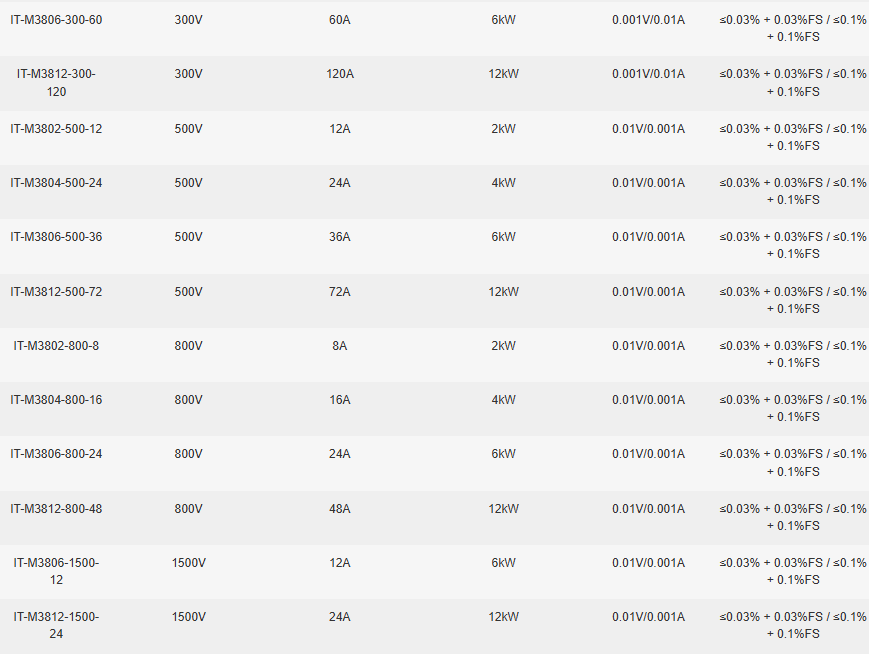
Task: Click 12kW power in IT-M3812-1500-24 row
Action: coord(503,616)
